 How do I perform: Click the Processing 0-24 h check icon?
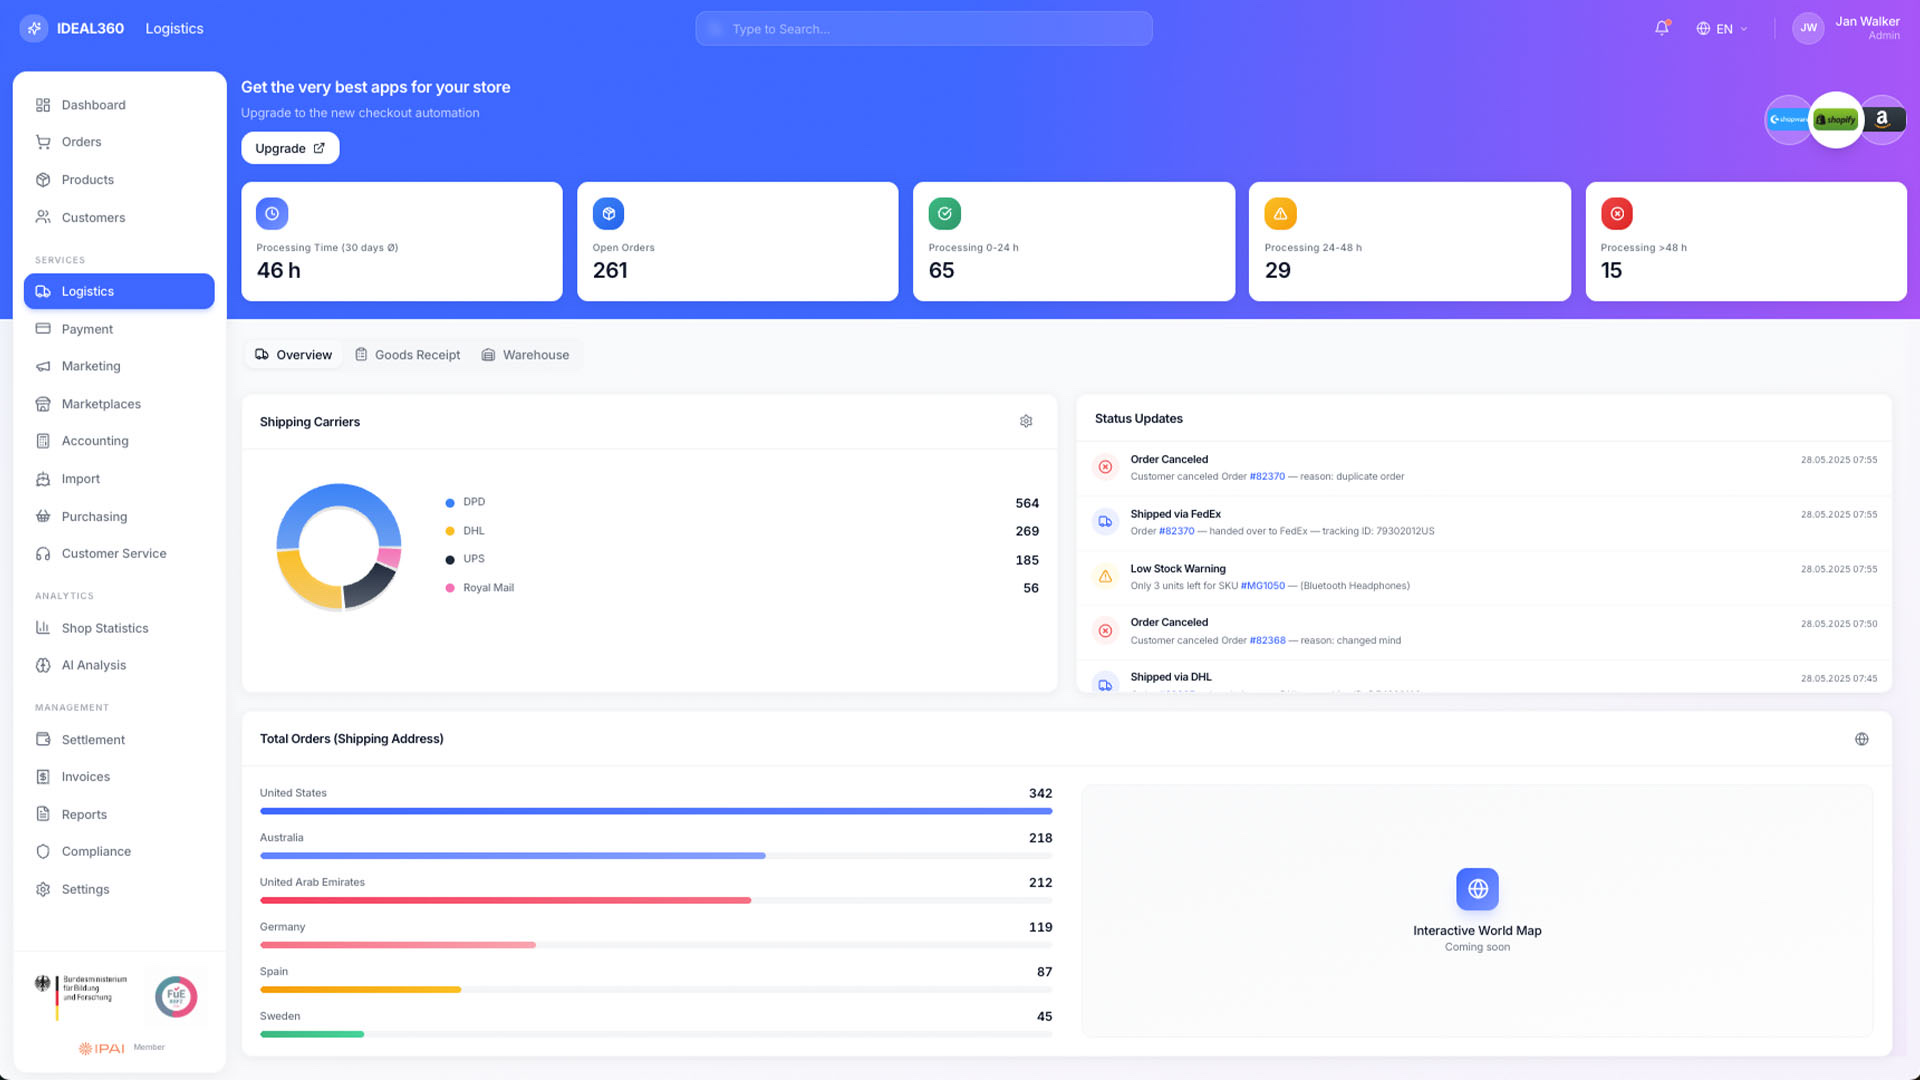944,214
